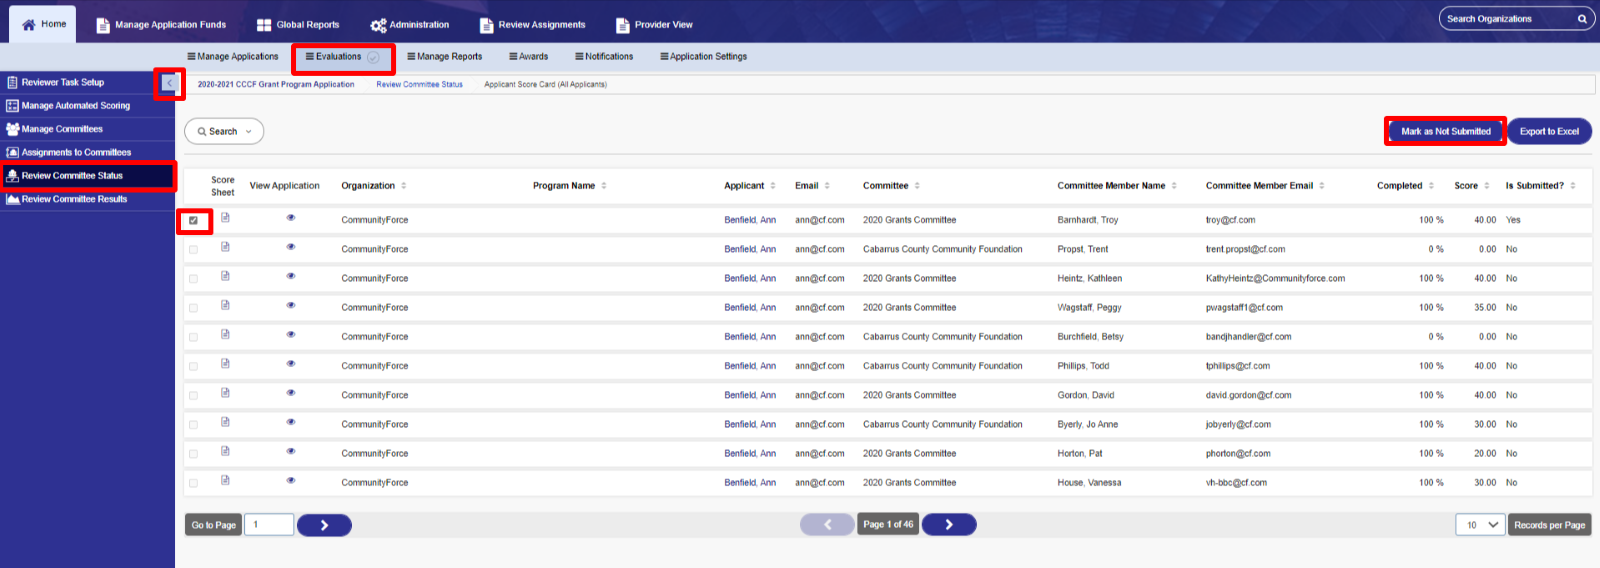1600x568 pixels.
Task: Click Mark as Not Submitted button
Action: coord(1446,131)
